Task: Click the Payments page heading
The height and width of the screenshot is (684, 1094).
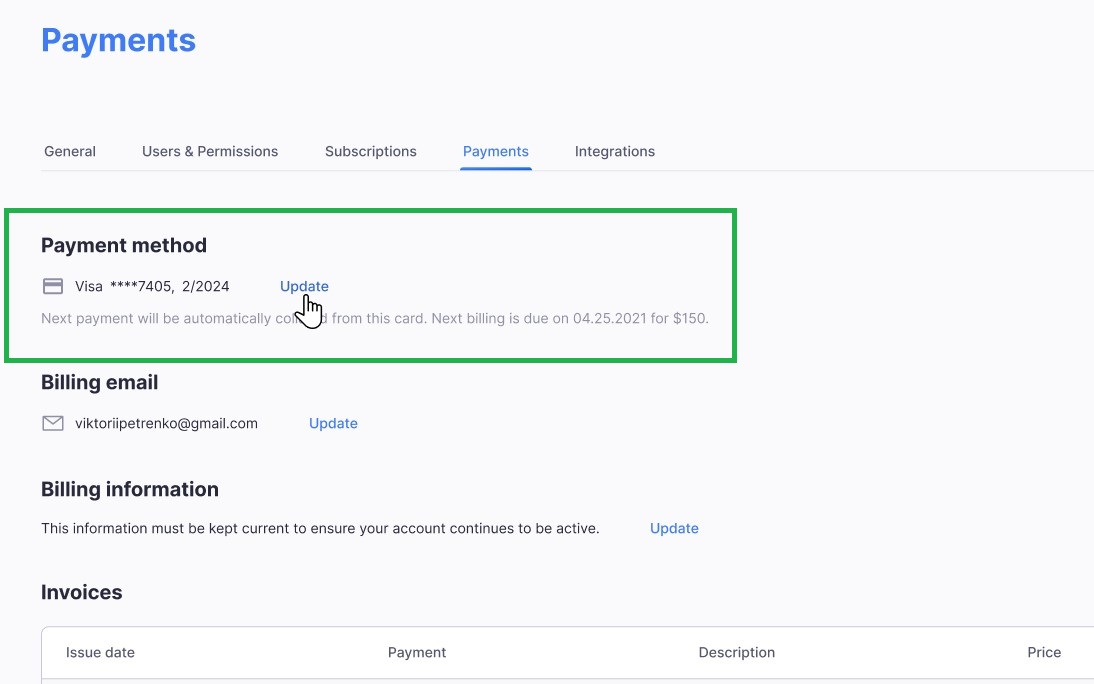Action: click(118, 40)
